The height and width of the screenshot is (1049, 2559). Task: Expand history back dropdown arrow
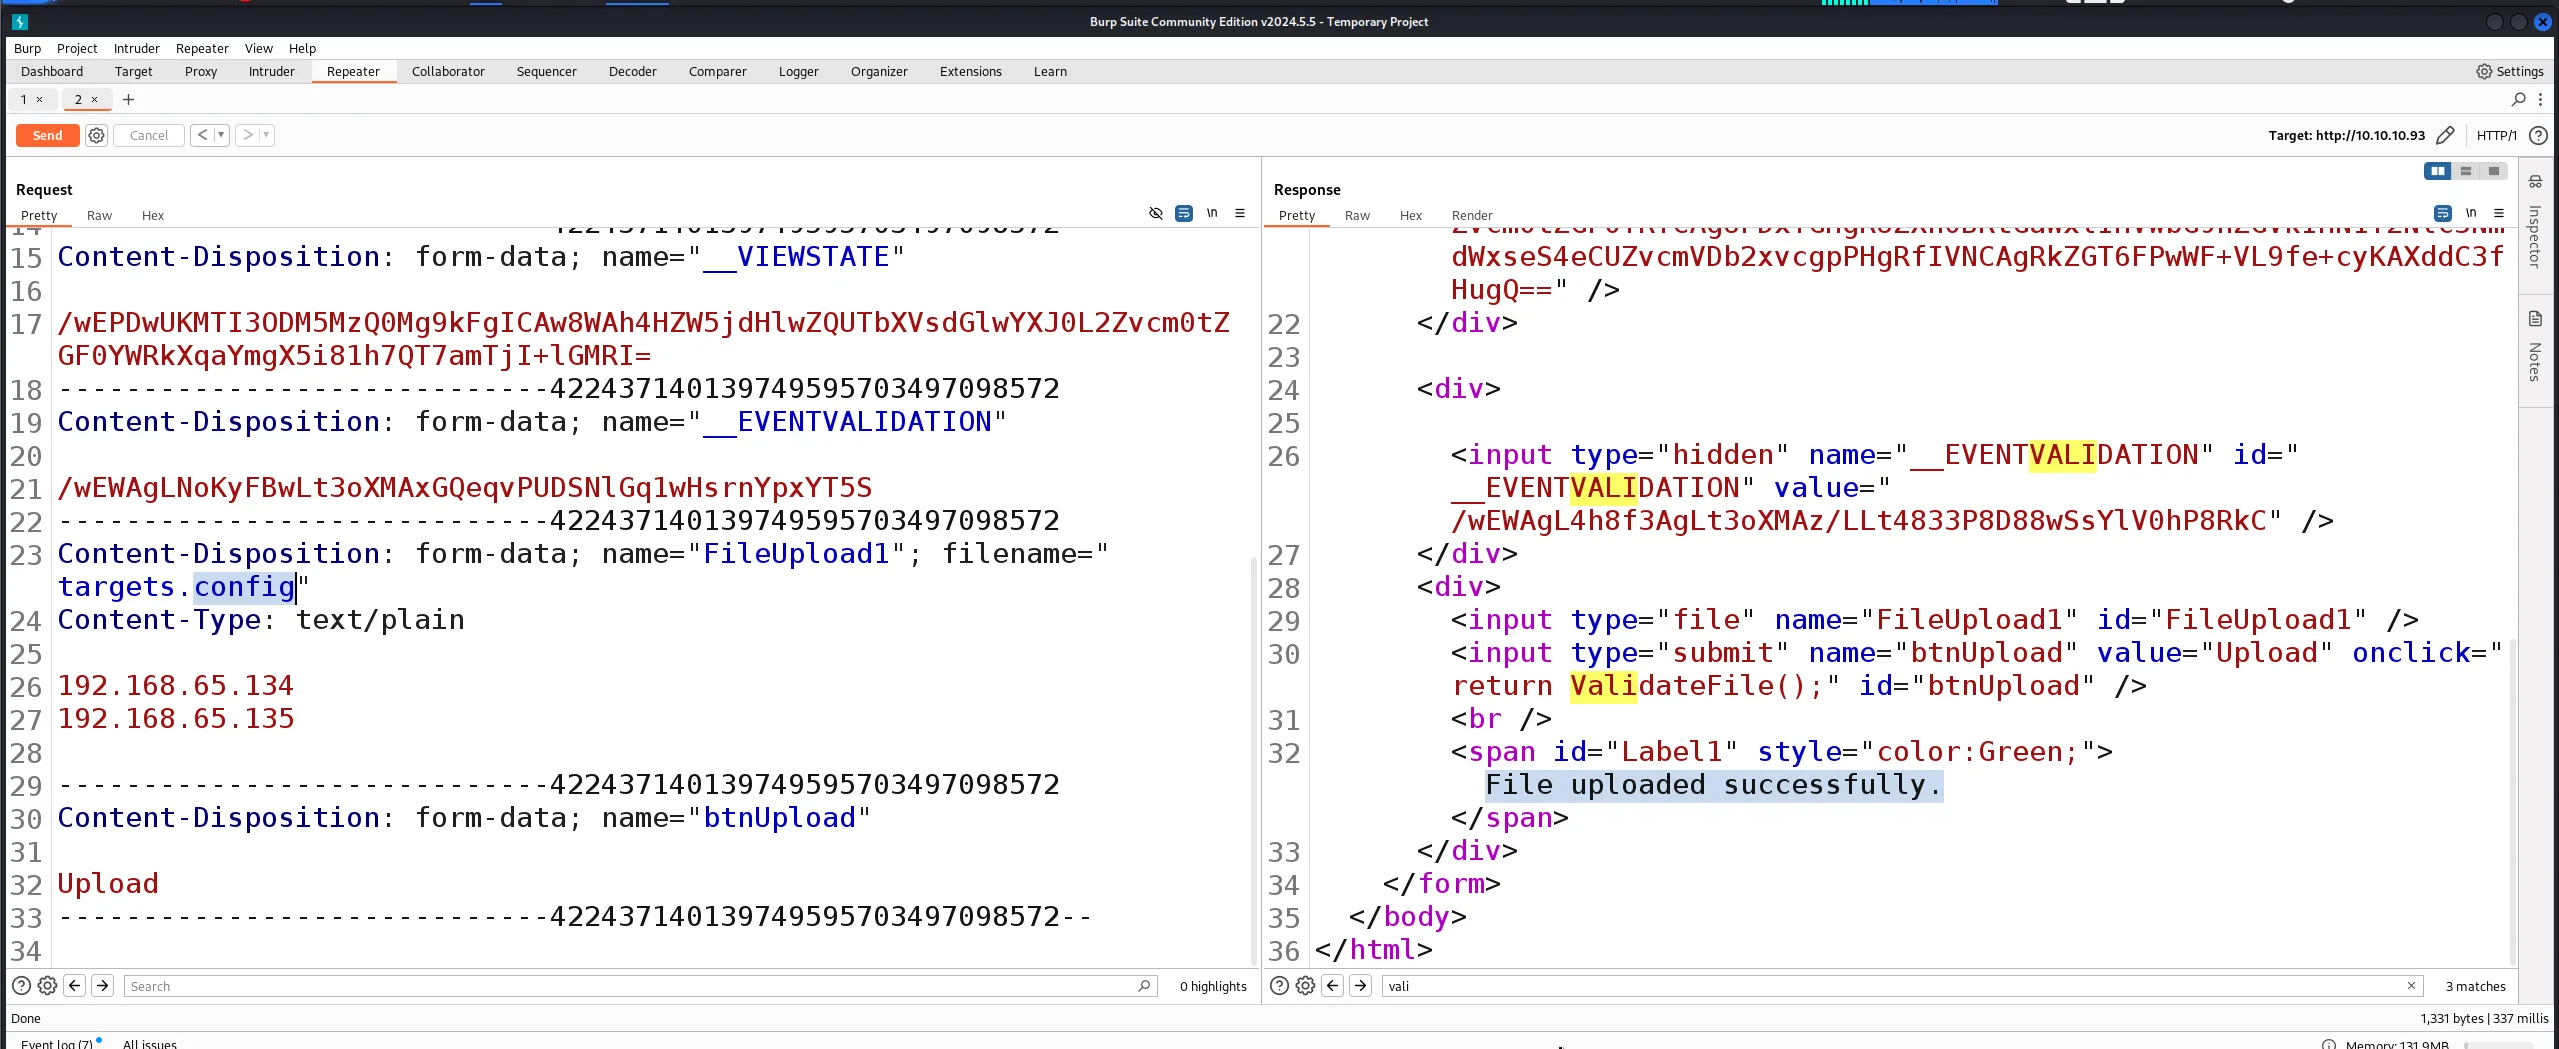click(x=221, y=135)
